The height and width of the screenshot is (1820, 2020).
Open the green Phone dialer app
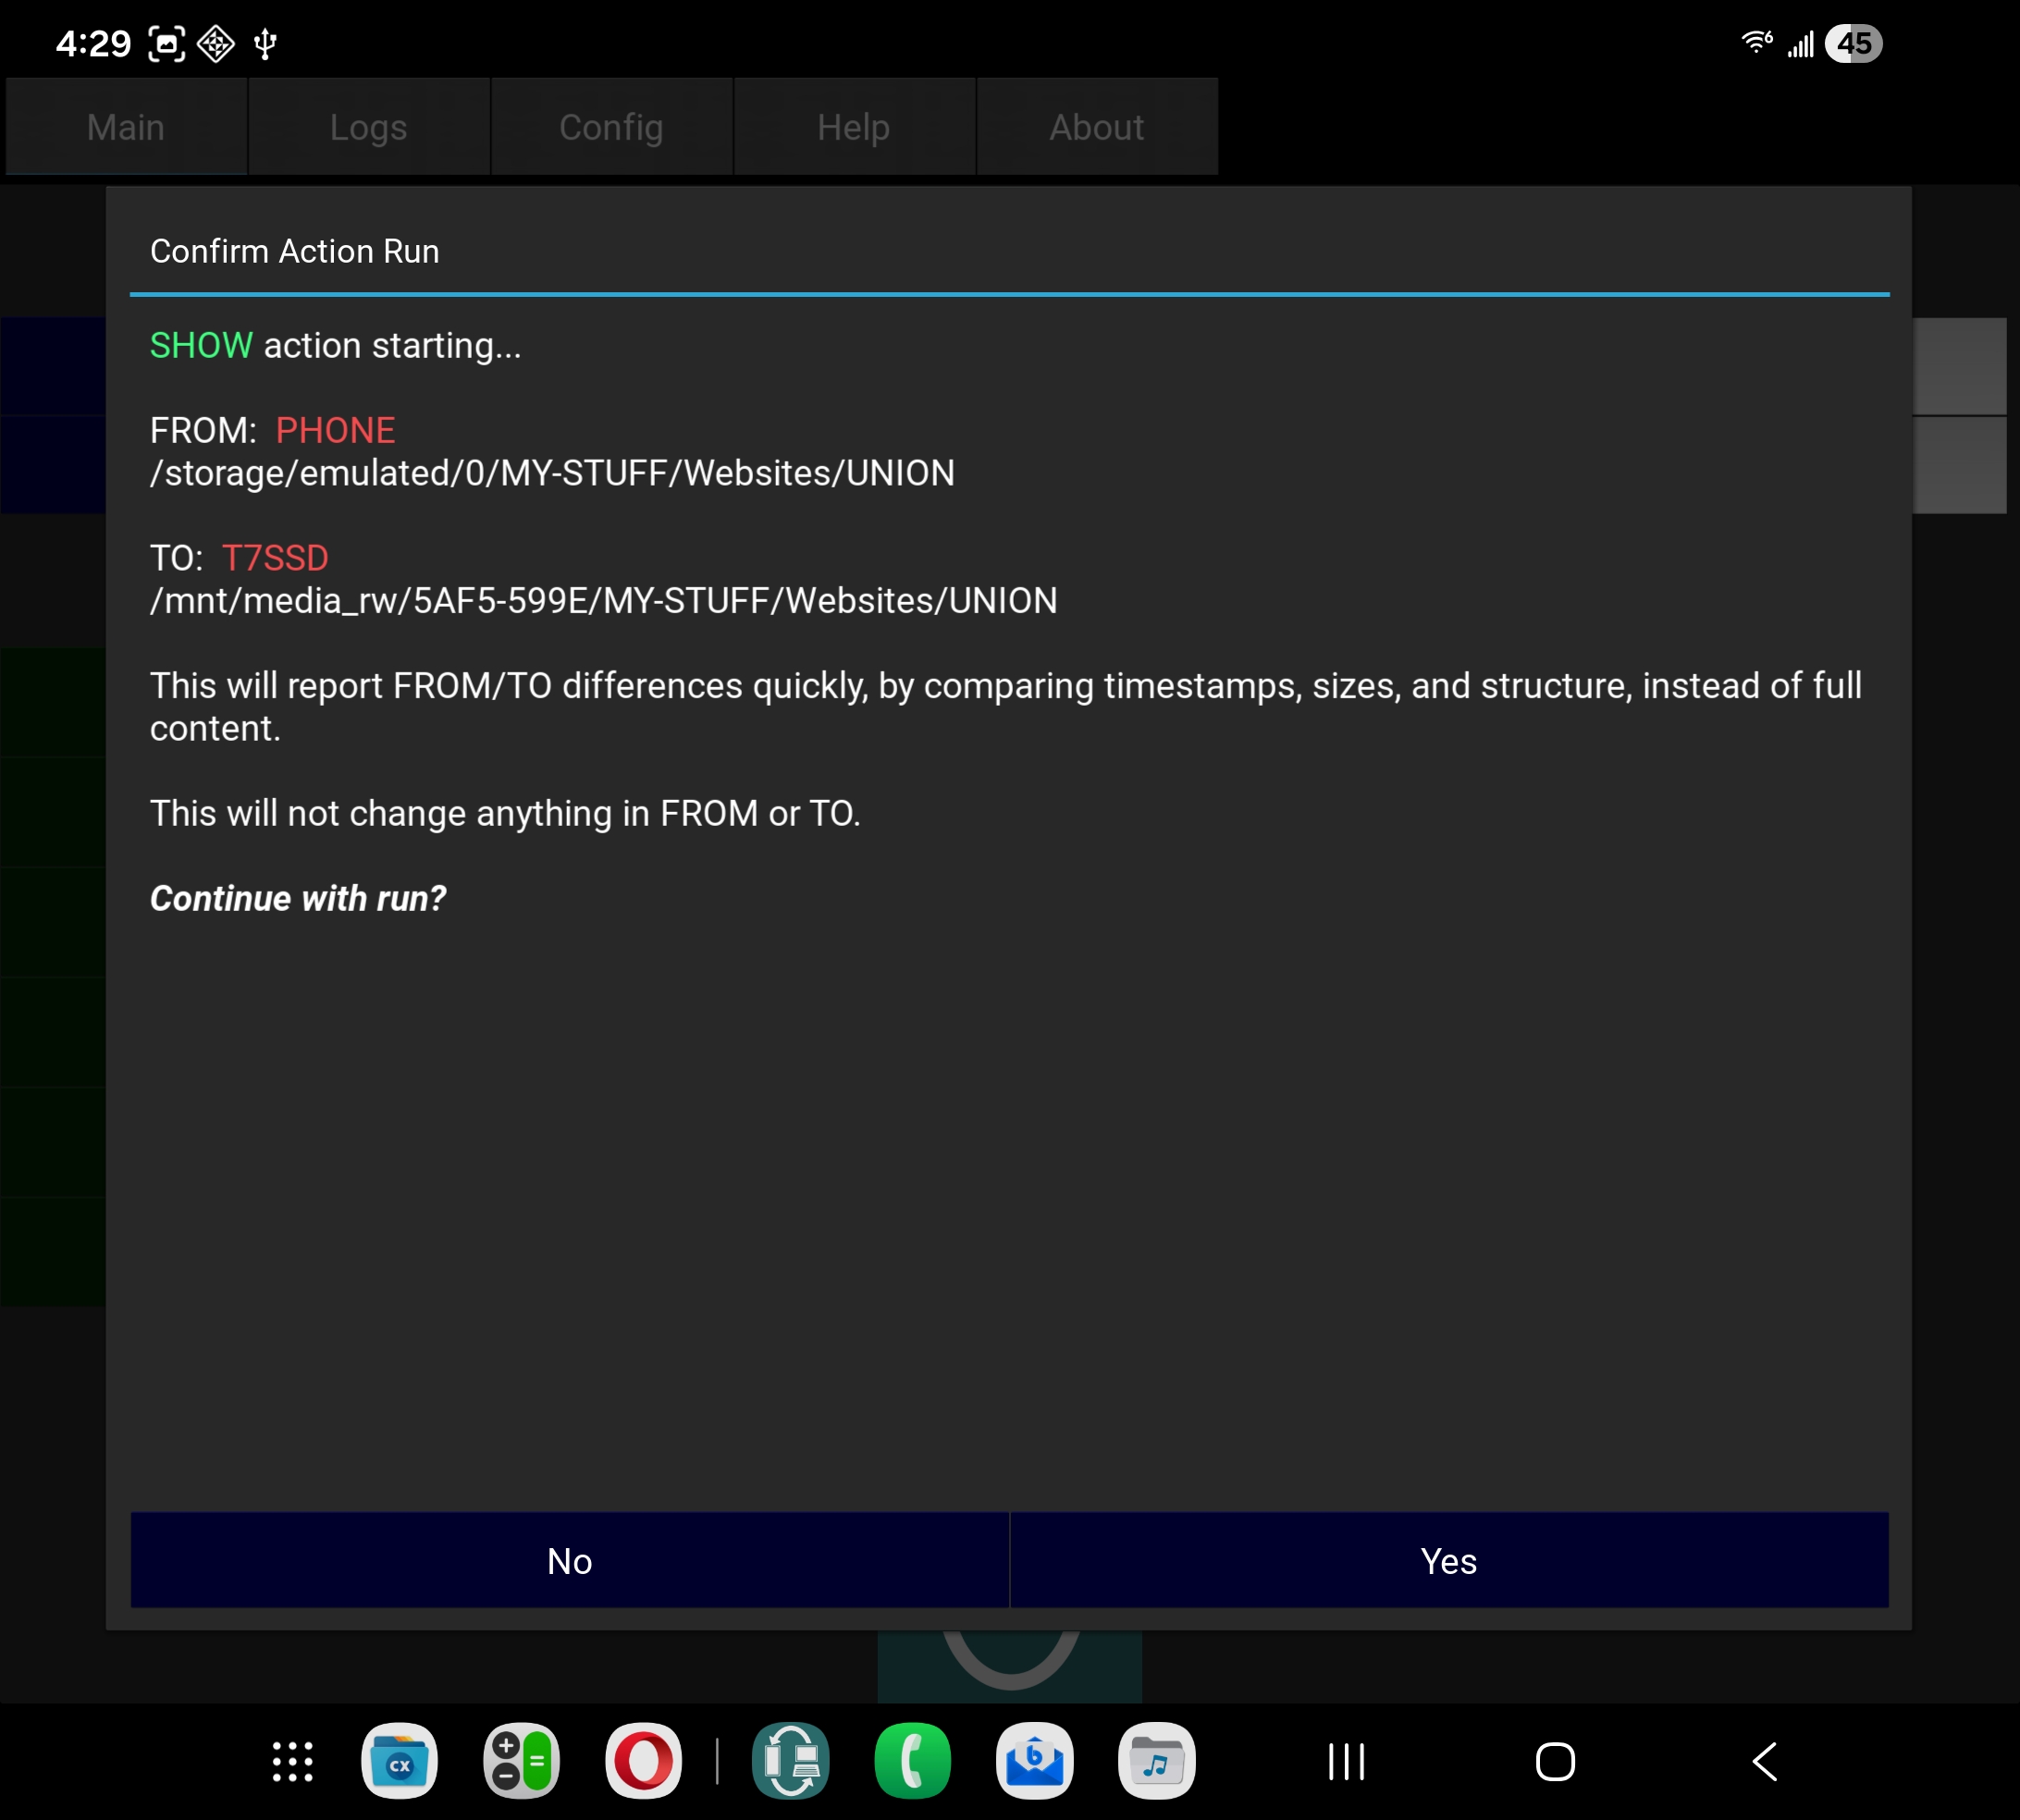(912, 1761)
